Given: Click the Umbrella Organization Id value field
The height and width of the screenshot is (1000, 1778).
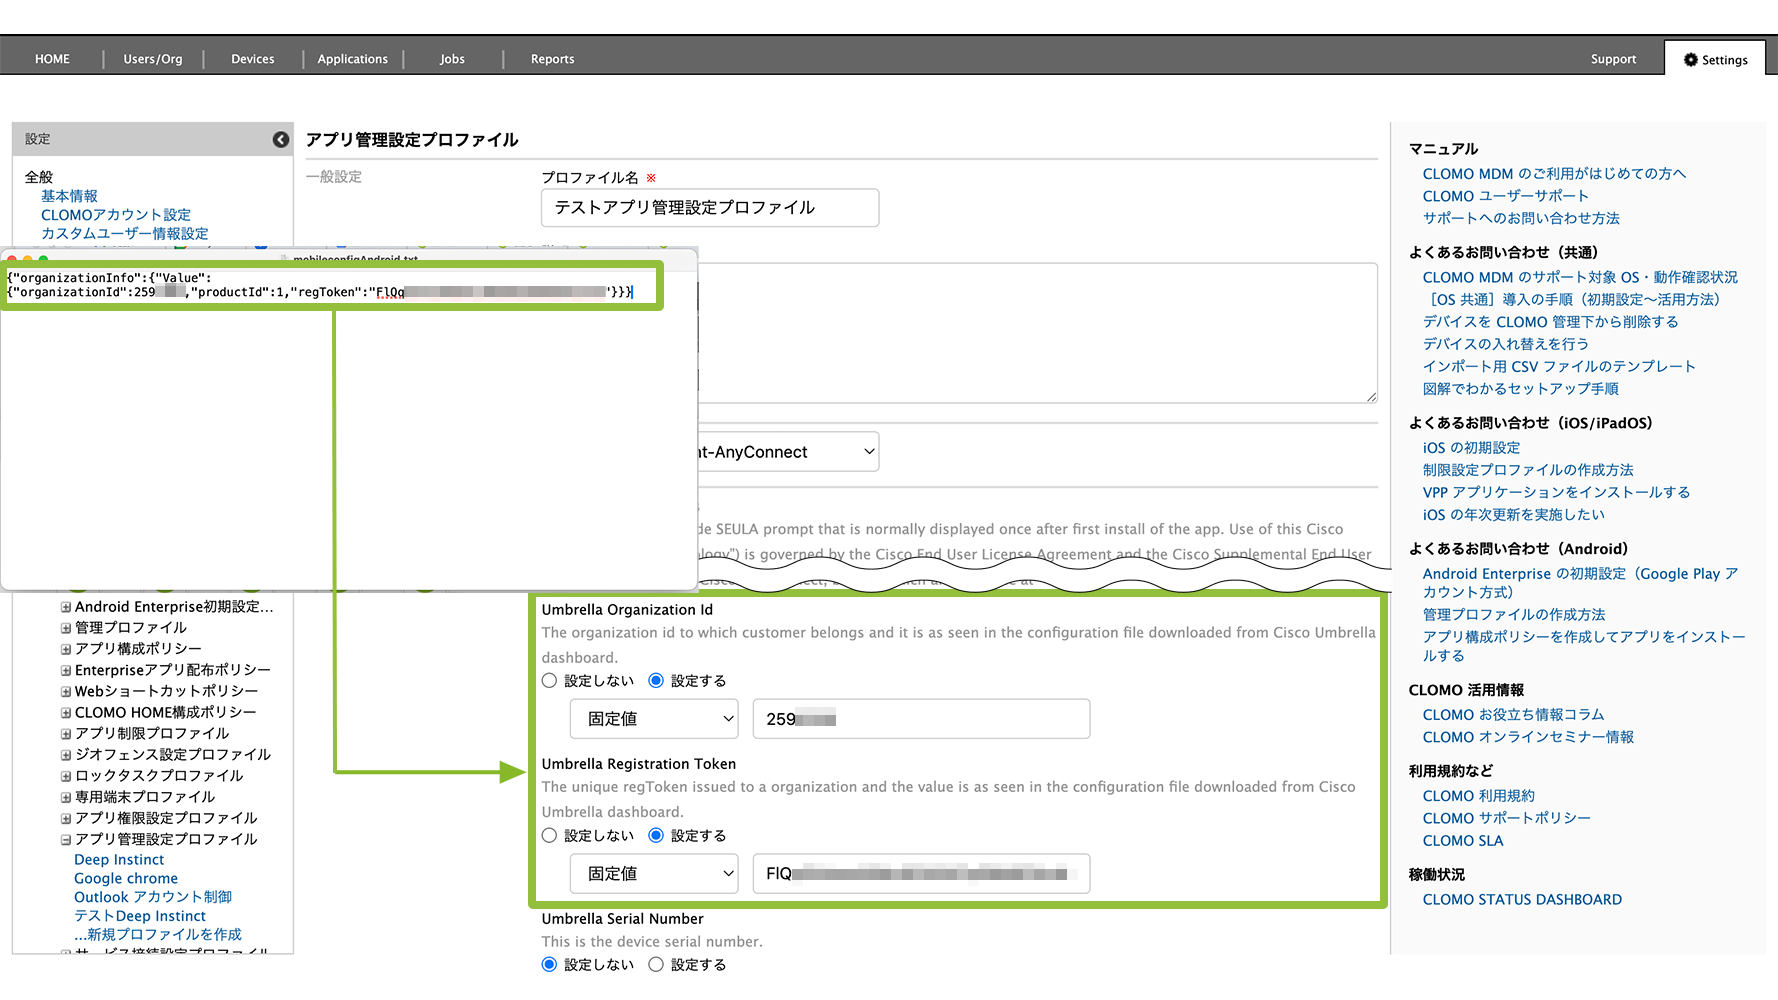Looking at the screenshot, I should pyautogui.click(x=920, y=719).
